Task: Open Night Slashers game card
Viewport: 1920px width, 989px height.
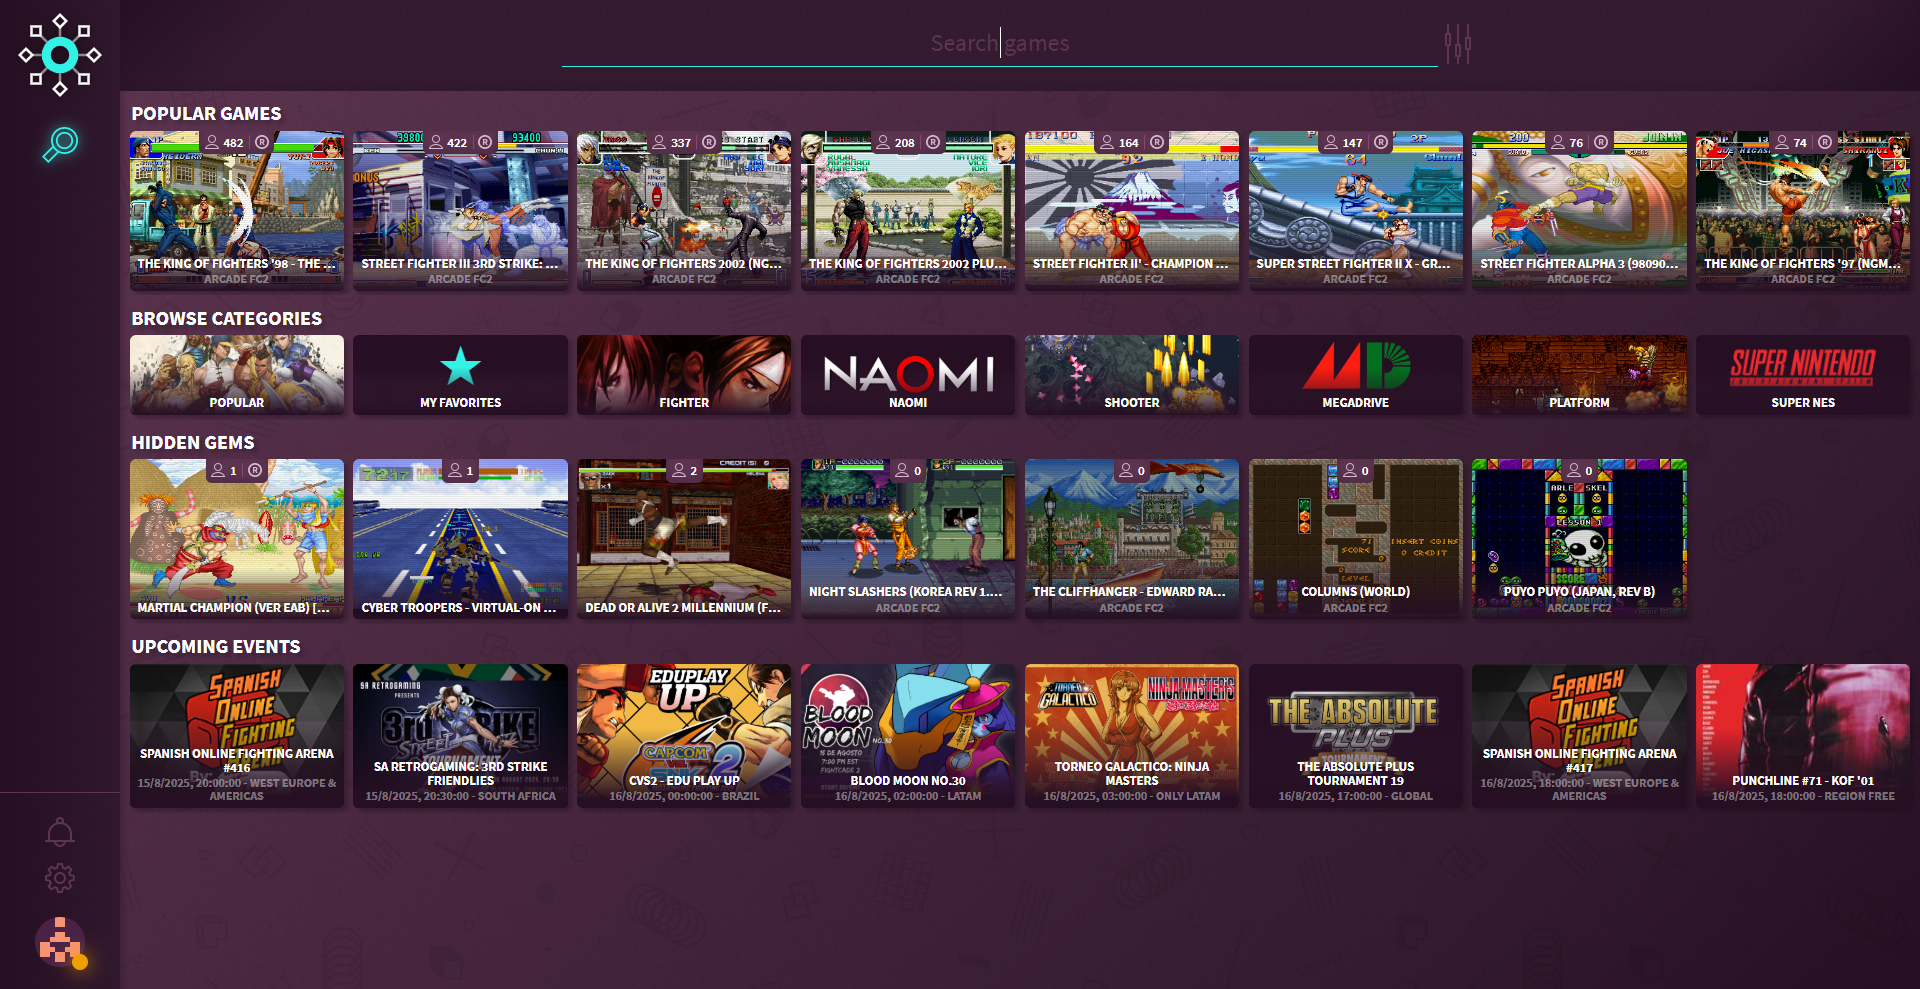Action: click(x=908, y=539)
